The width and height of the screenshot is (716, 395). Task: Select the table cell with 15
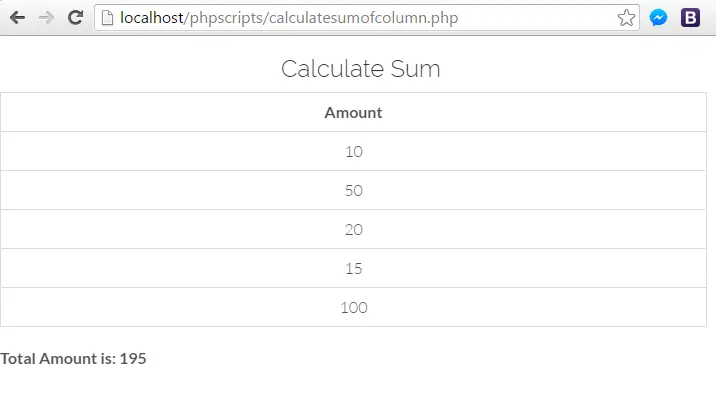click(353, 268)
